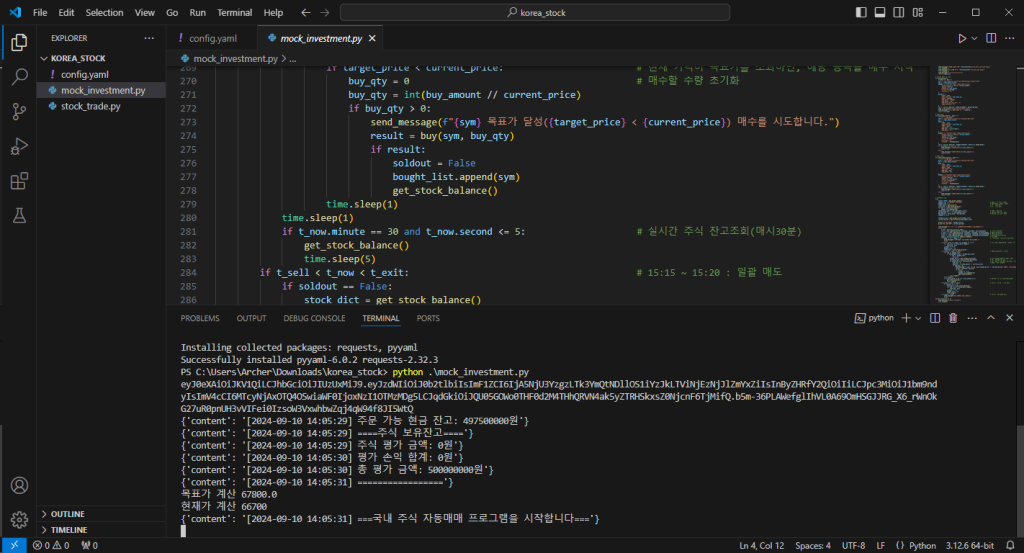Open the Search view in activity bar
Image resolution: width=1024 pixels, height=553 pixels.
(x=19, y=77)
